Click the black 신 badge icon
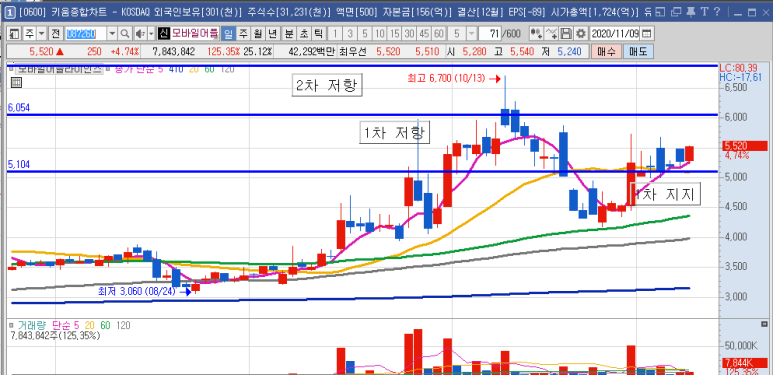 [x=164, y=34]
